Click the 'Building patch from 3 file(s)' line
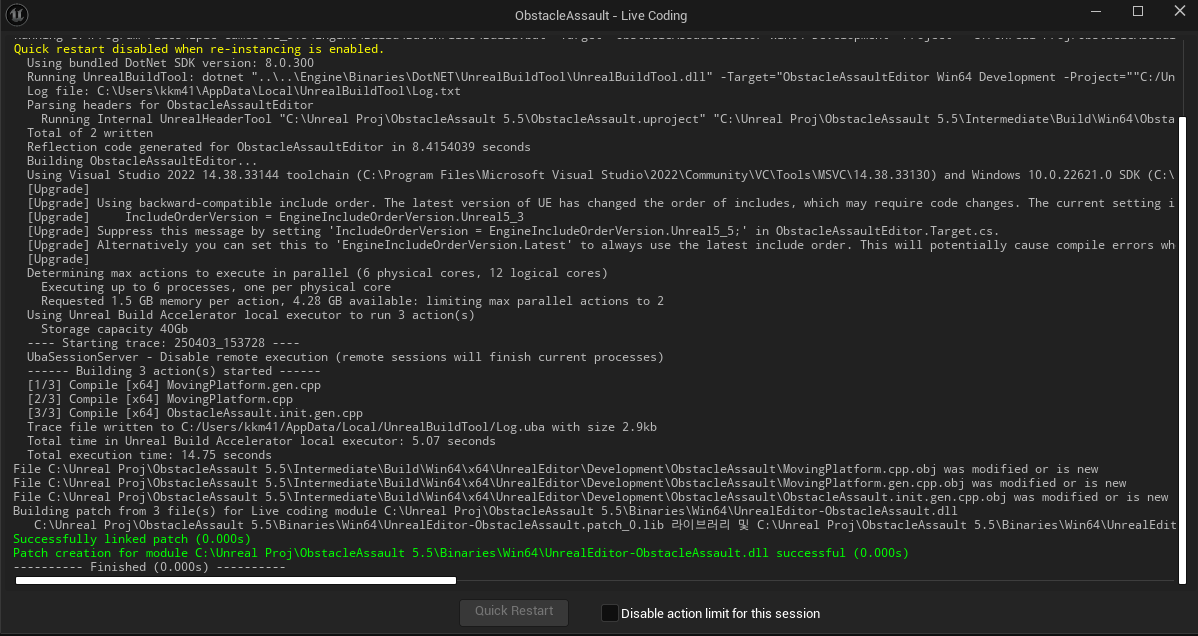Viewport: 1198px width, 636px height. [x=485, y=511]
